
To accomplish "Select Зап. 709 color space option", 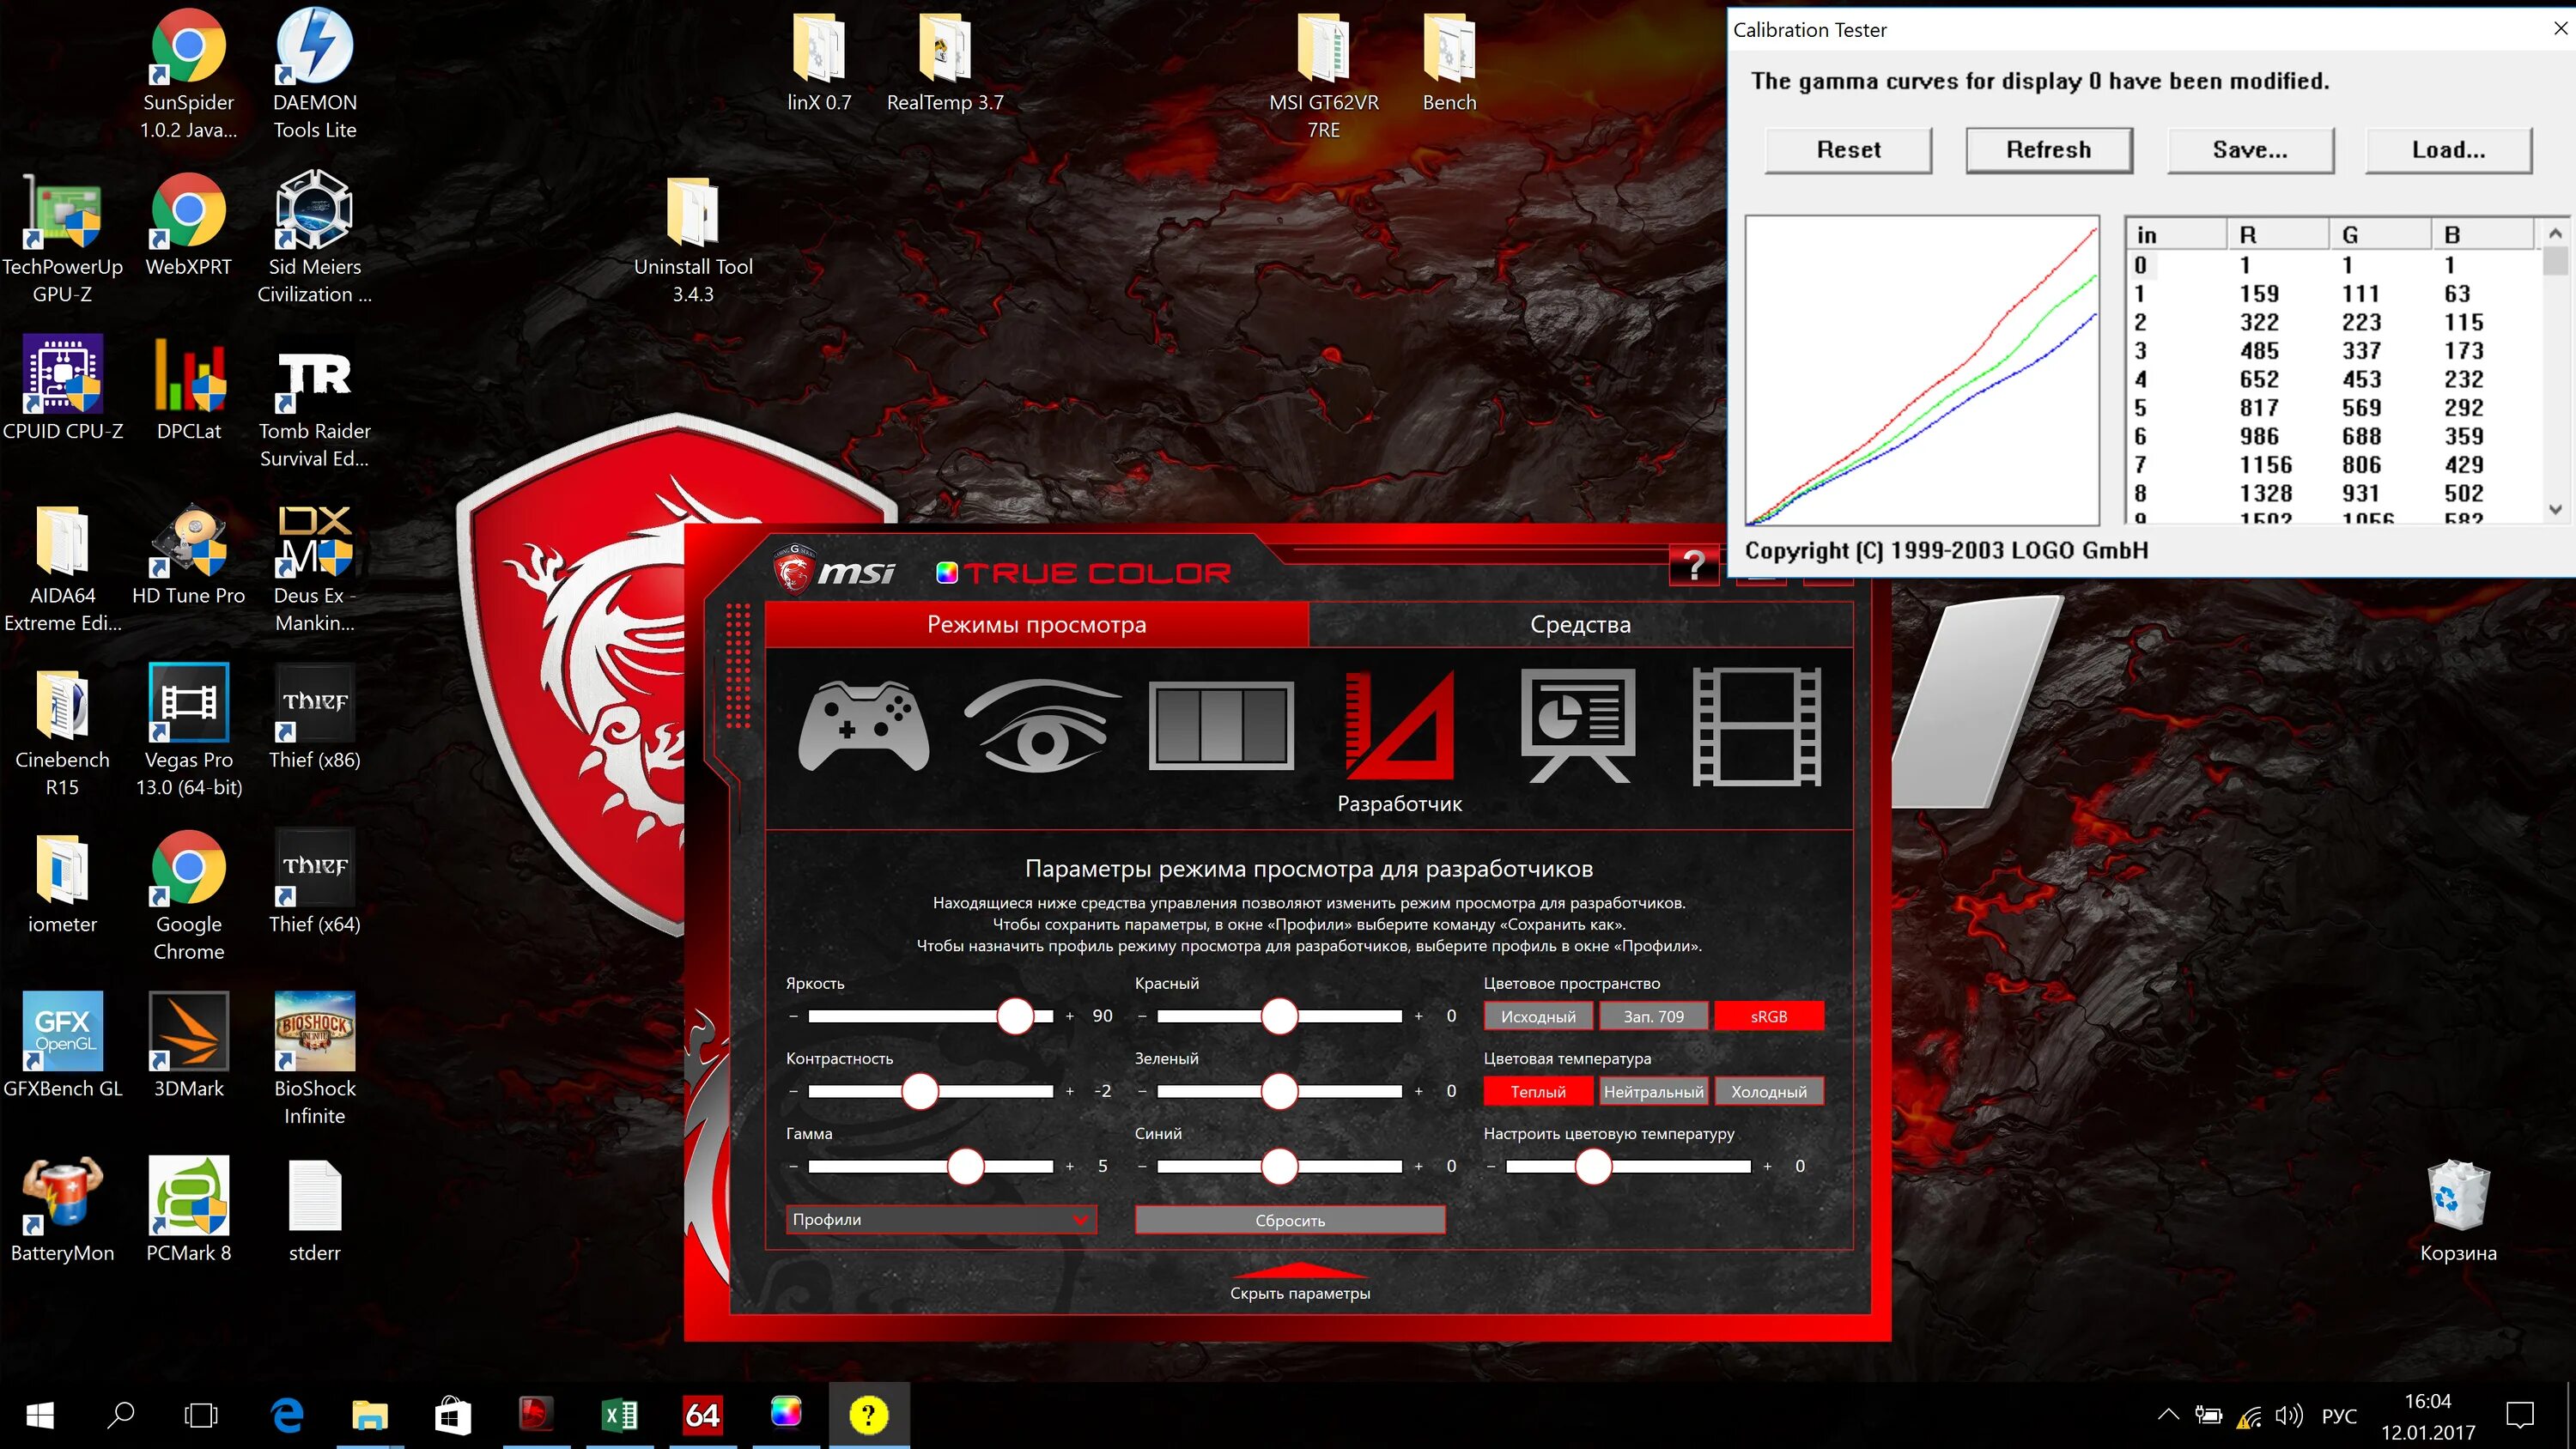I will [1653, 1016].
